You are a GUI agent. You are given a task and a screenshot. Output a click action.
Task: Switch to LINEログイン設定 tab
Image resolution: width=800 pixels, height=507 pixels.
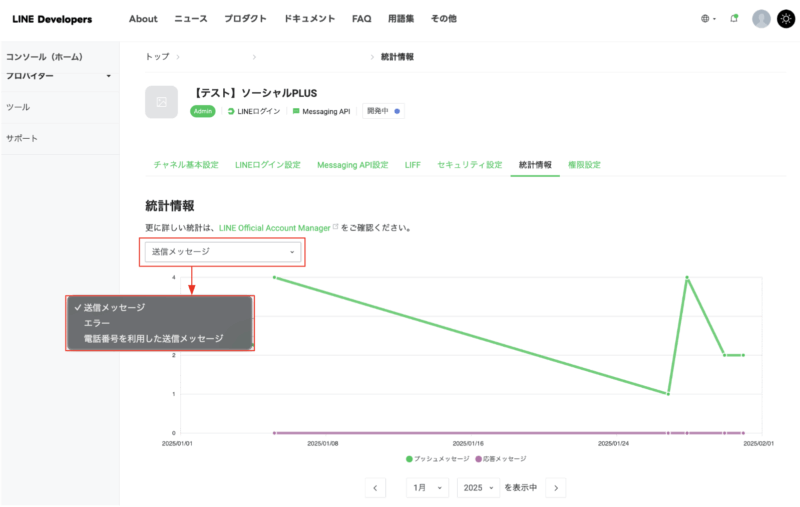pos(267,165)
